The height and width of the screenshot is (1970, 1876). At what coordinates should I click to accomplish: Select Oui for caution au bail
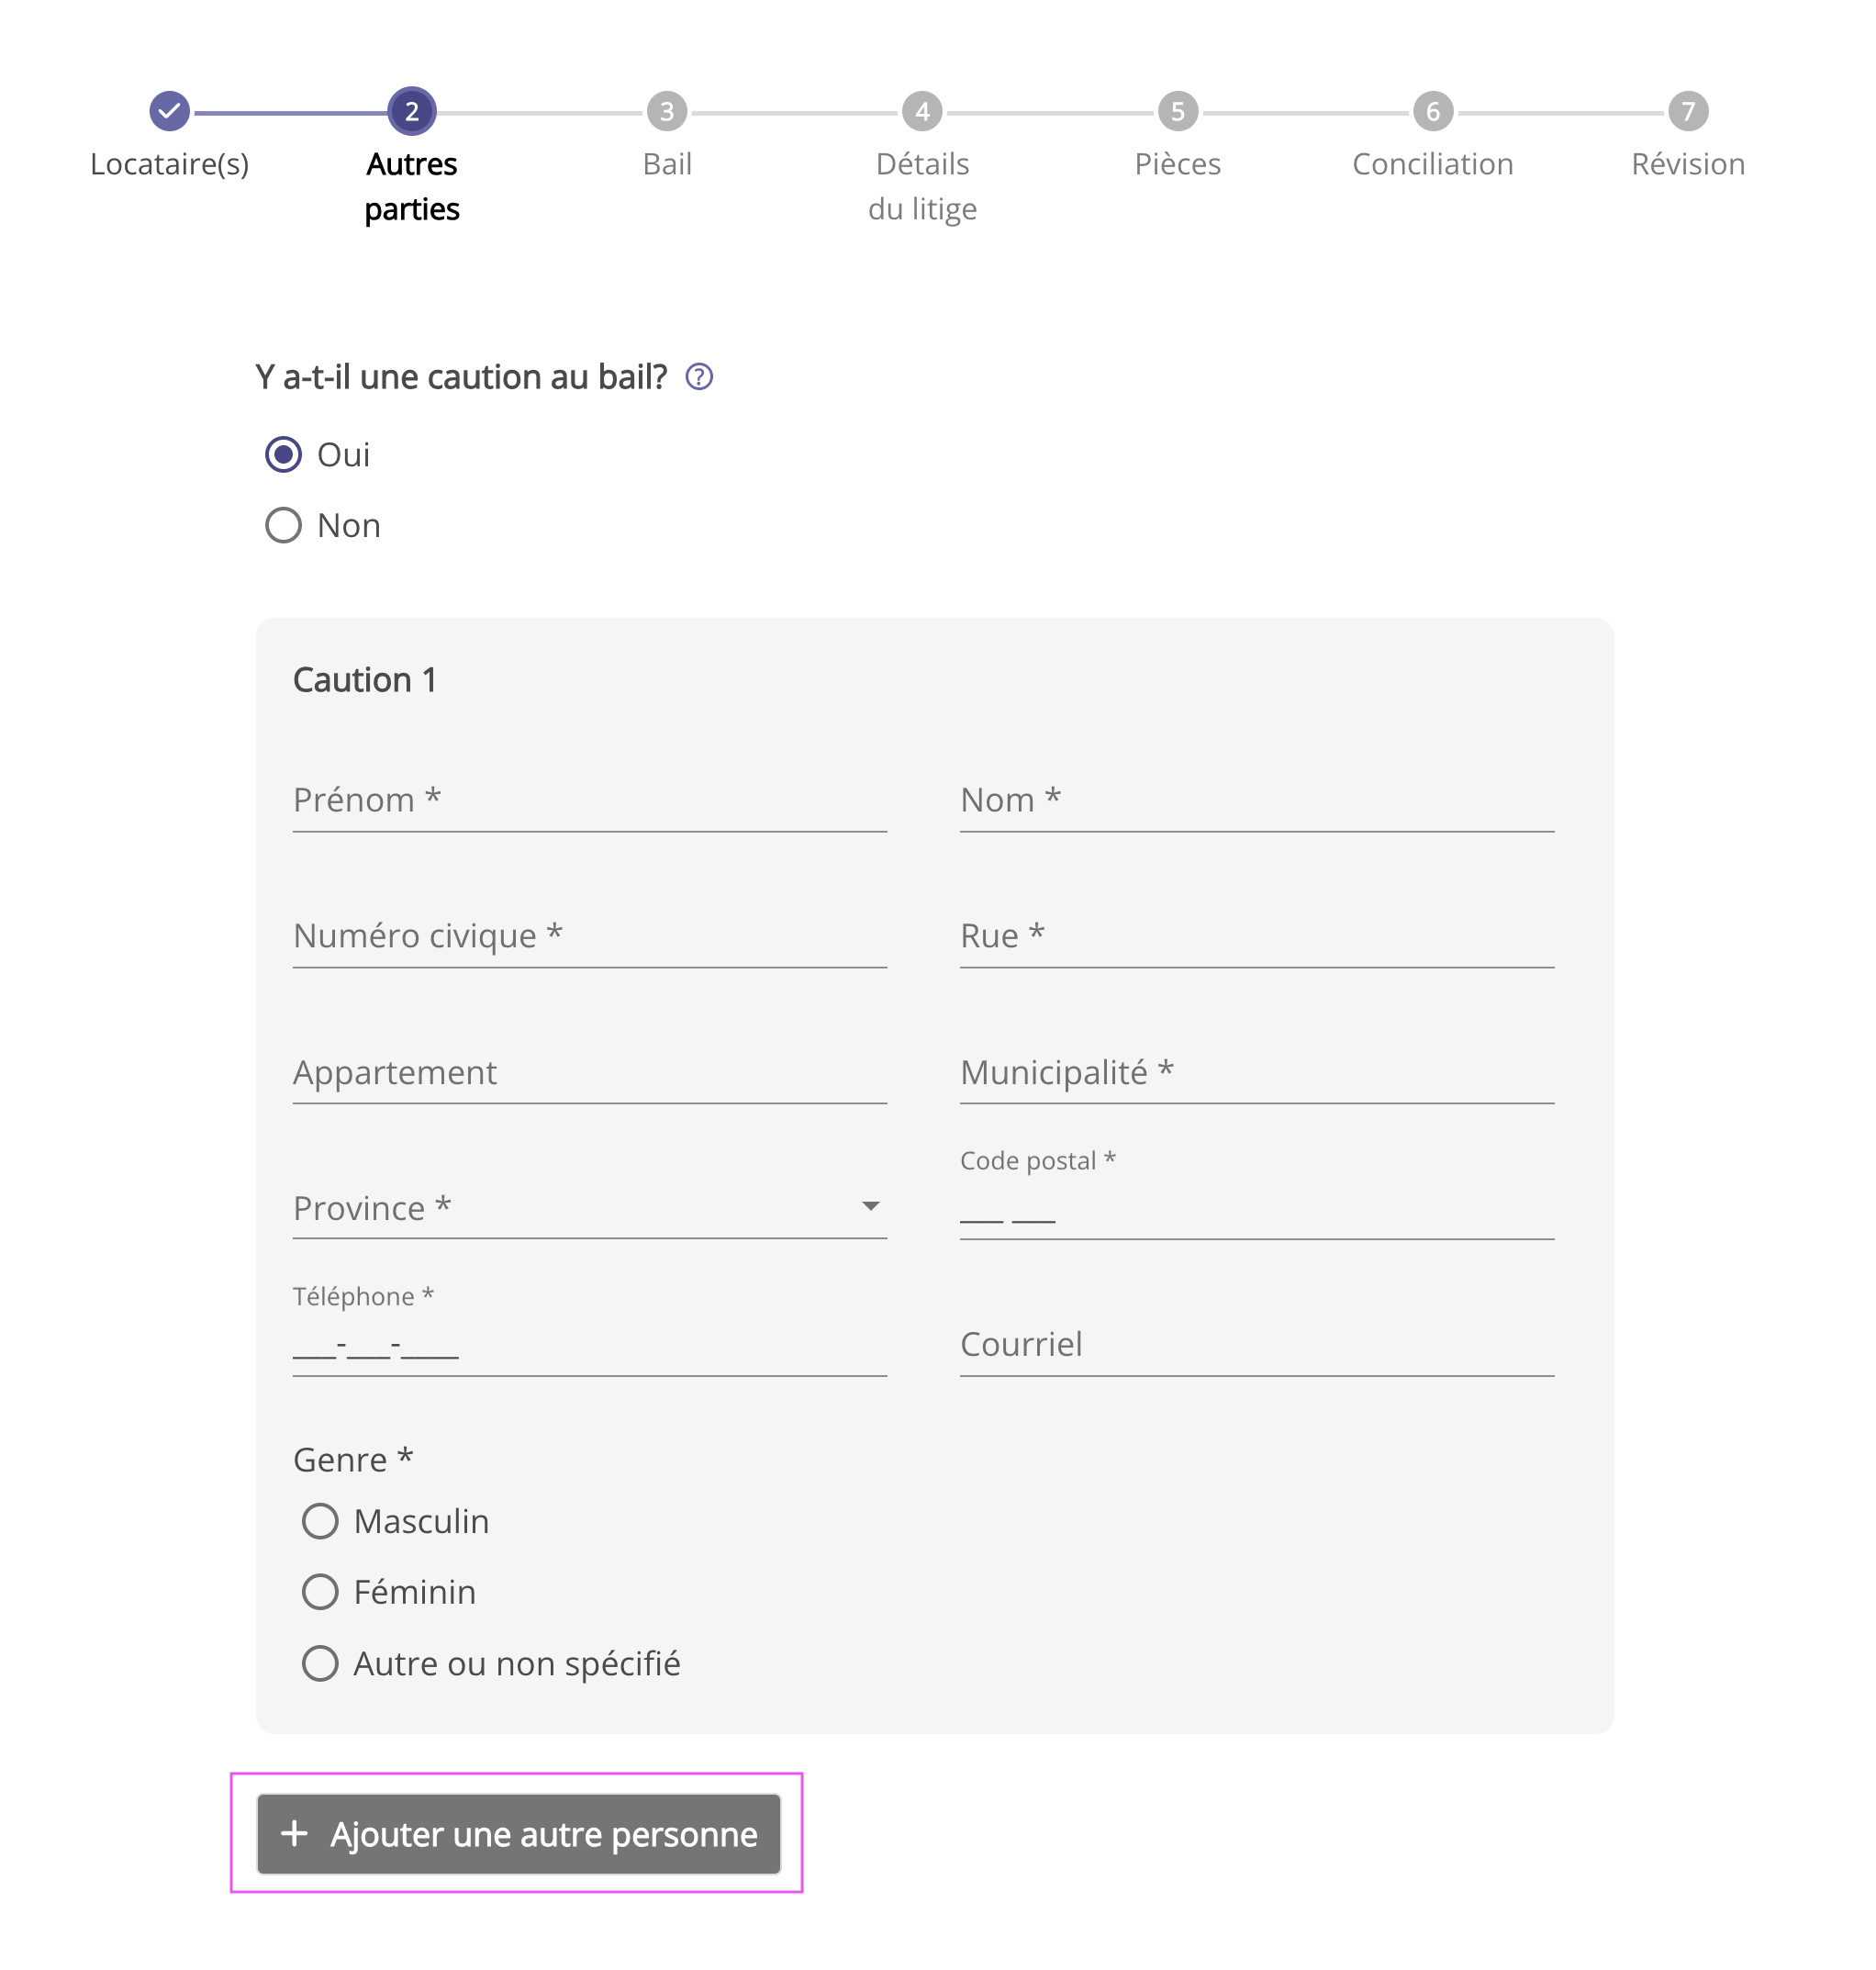(x=283, y=455)
